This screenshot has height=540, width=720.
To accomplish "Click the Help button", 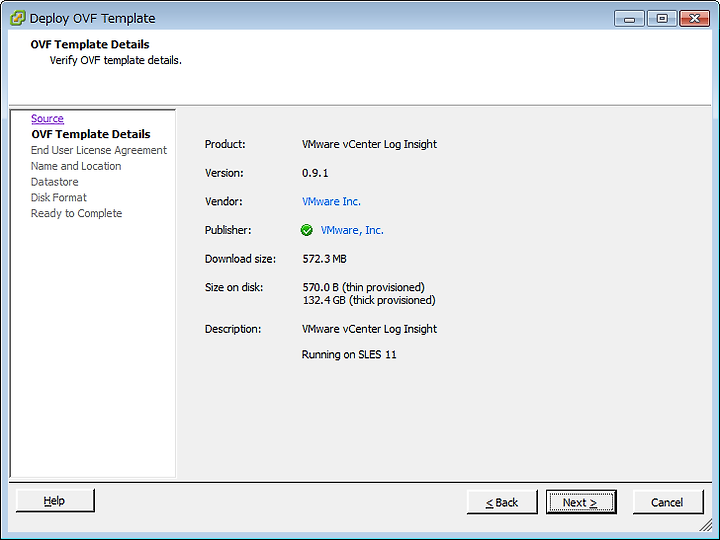I will [x=55, y=501].
